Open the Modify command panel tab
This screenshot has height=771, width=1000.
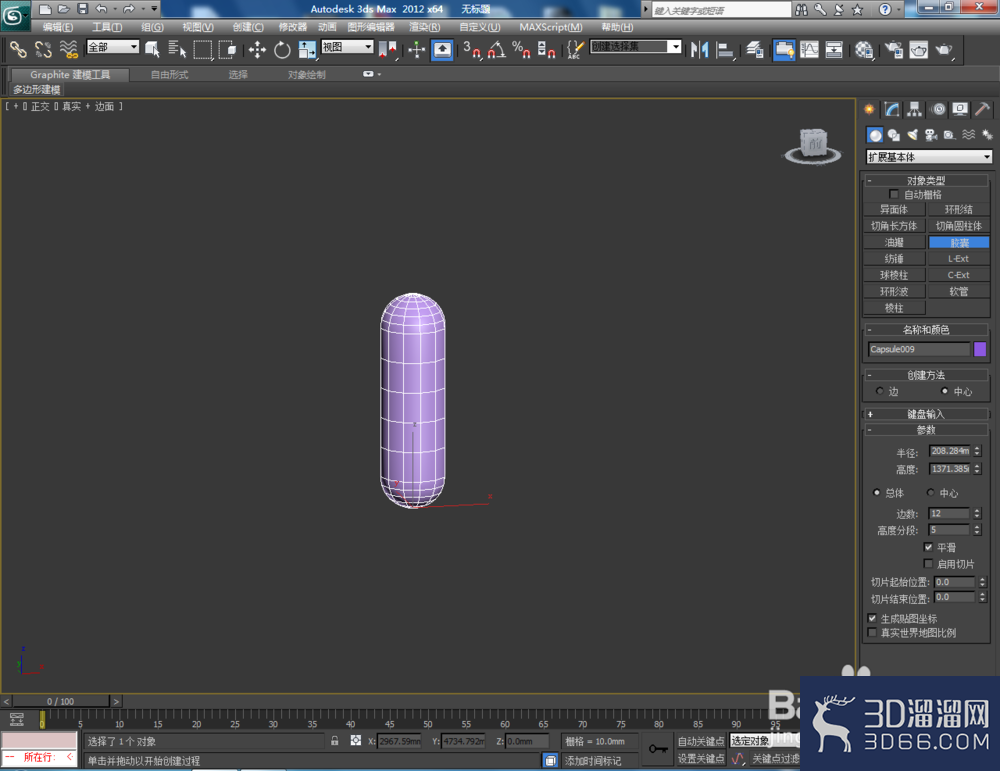[x=892, y=110]
